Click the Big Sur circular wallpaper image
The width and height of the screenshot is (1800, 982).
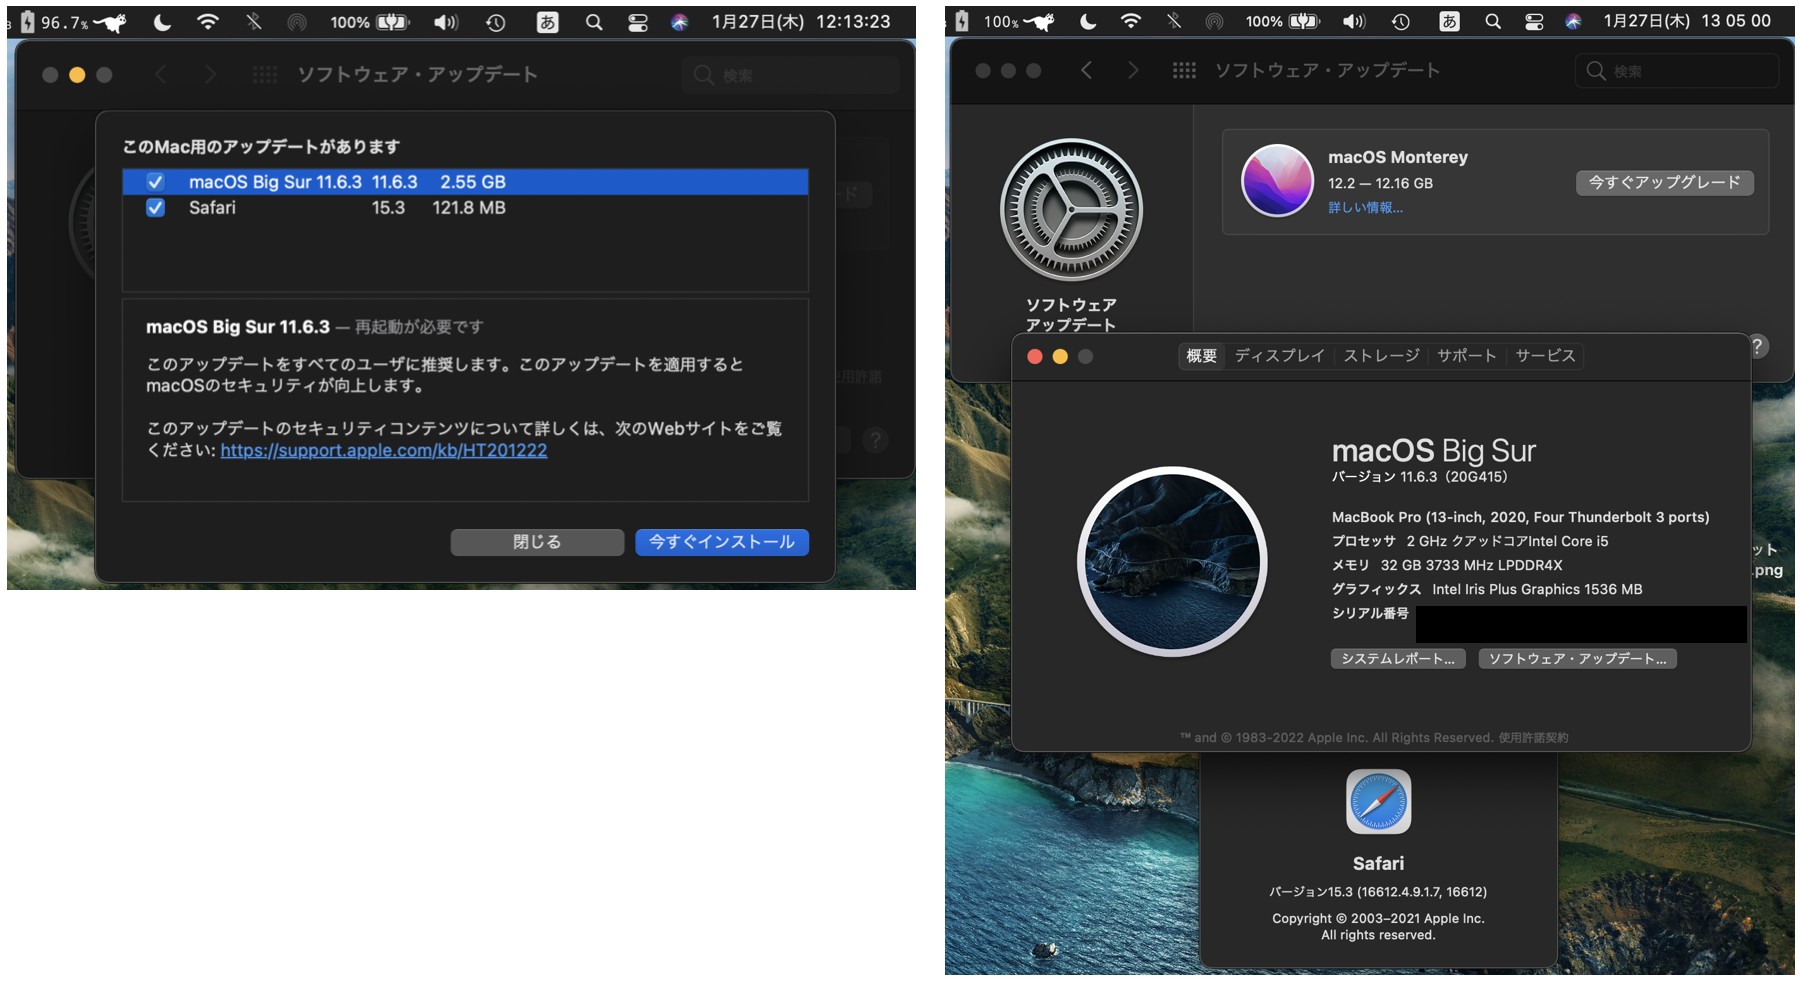pyautogui.click(x=1172, y=561)
